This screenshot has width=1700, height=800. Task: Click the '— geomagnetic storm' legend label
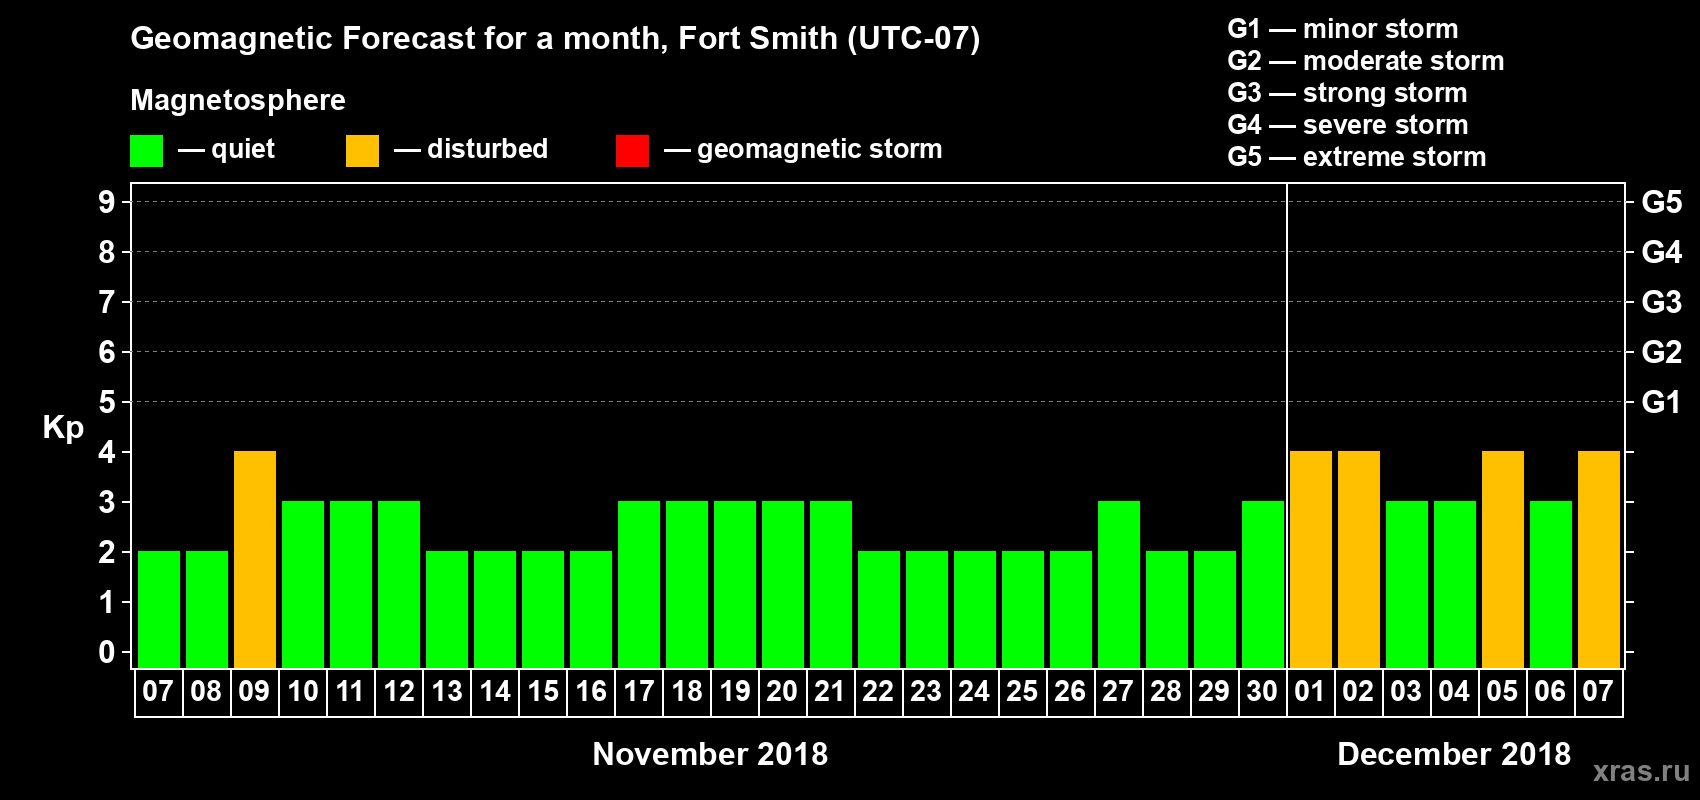803,149
